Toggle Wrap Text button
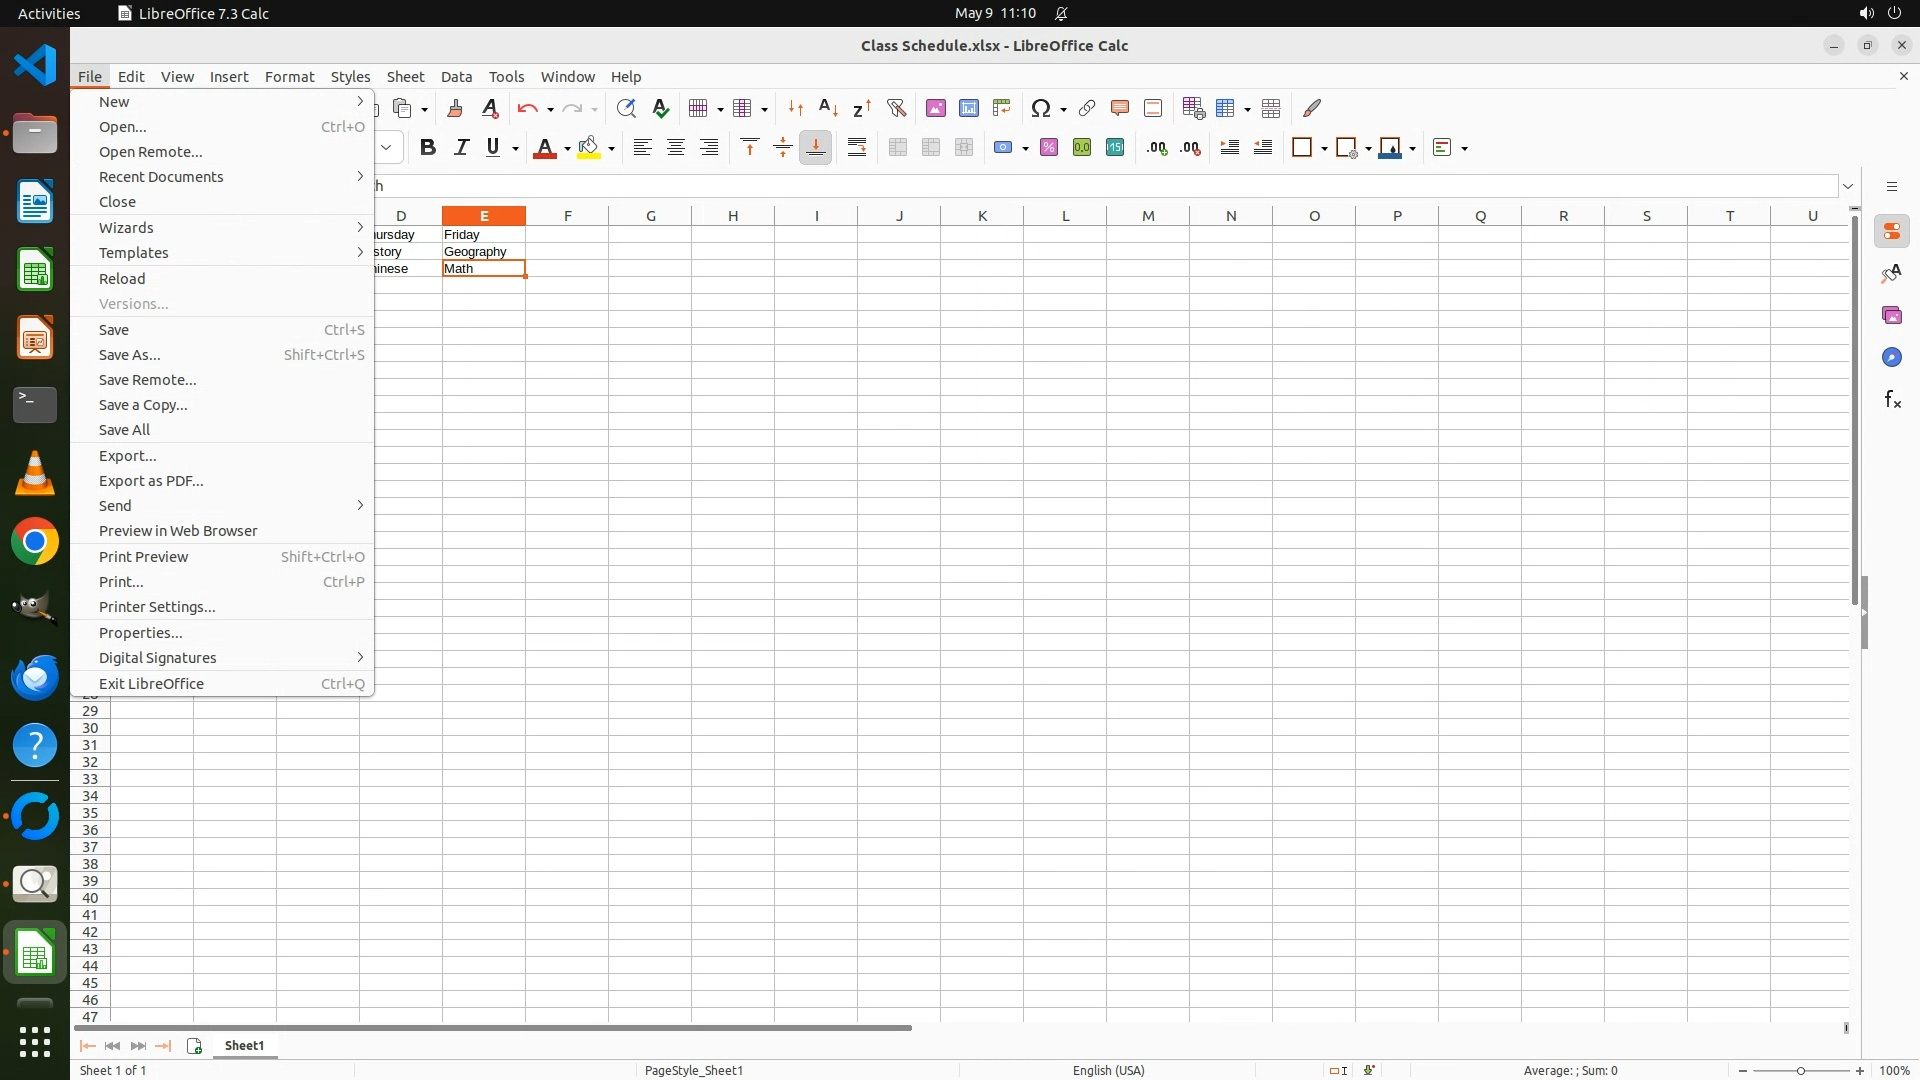Viewport: 1920px width, 1080px height. tap(856, 148)
